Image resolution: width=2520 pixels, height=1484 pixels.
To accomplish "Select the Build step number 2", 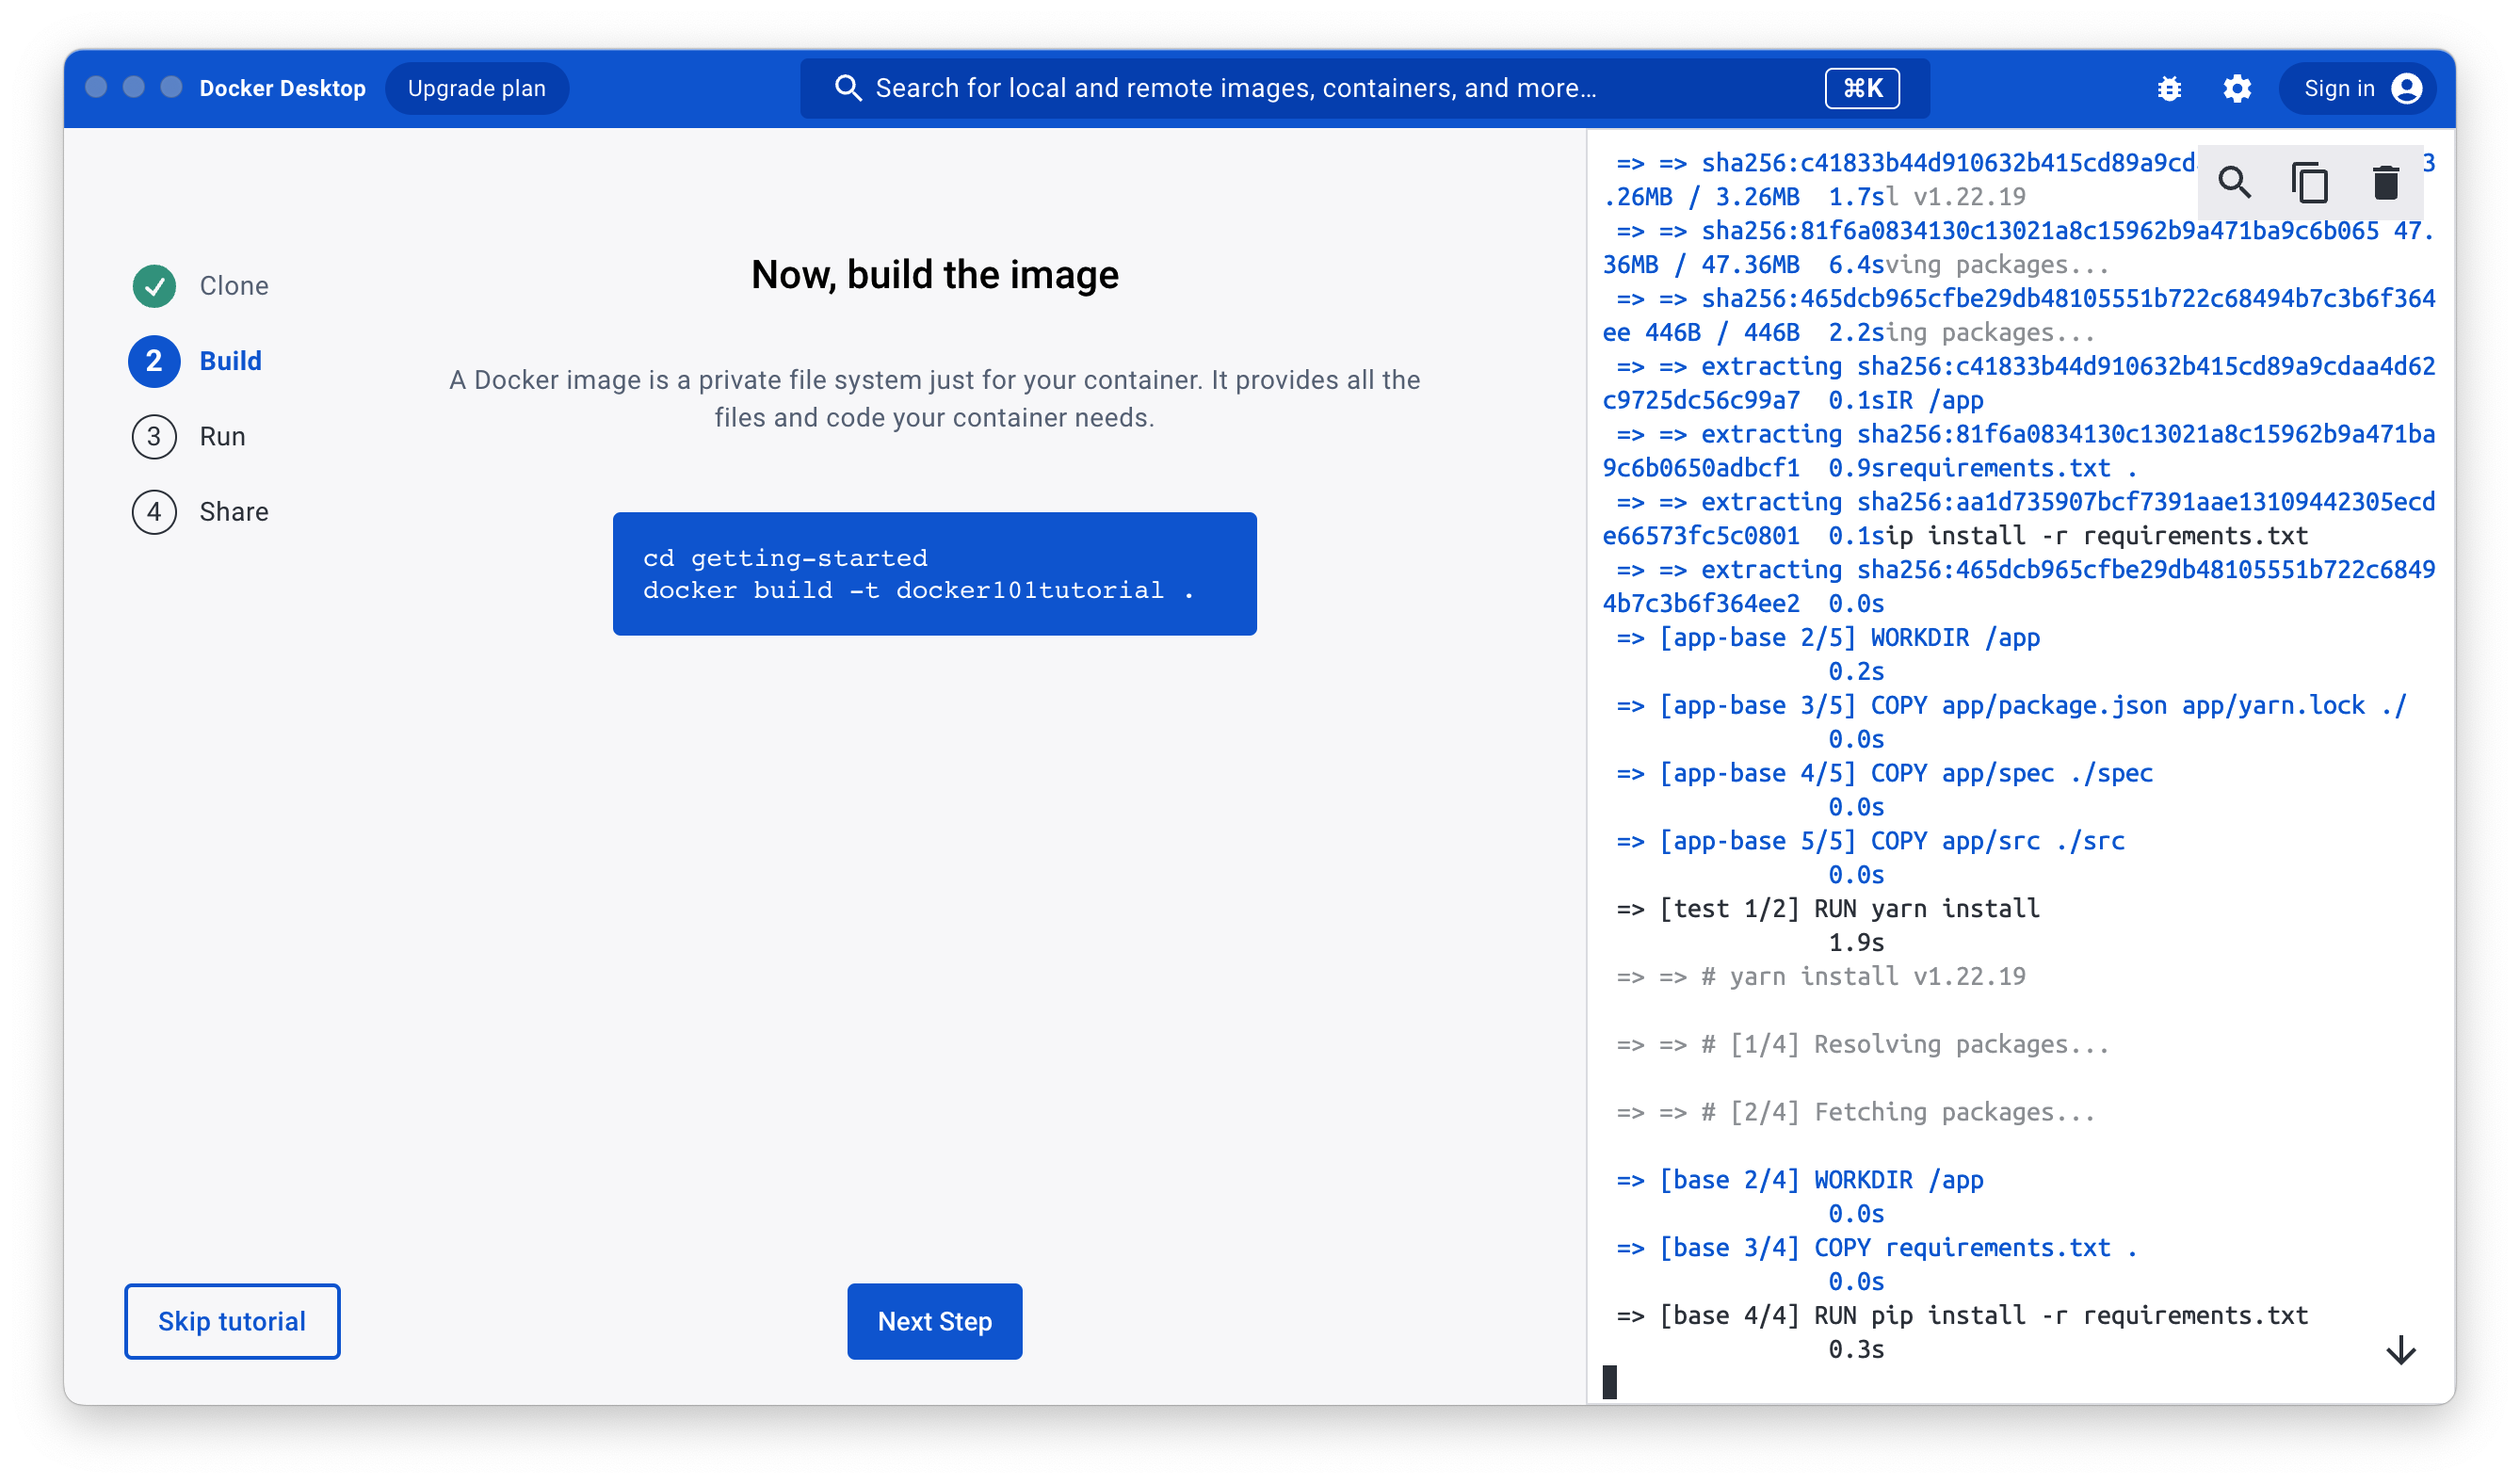I will (154, 361).
